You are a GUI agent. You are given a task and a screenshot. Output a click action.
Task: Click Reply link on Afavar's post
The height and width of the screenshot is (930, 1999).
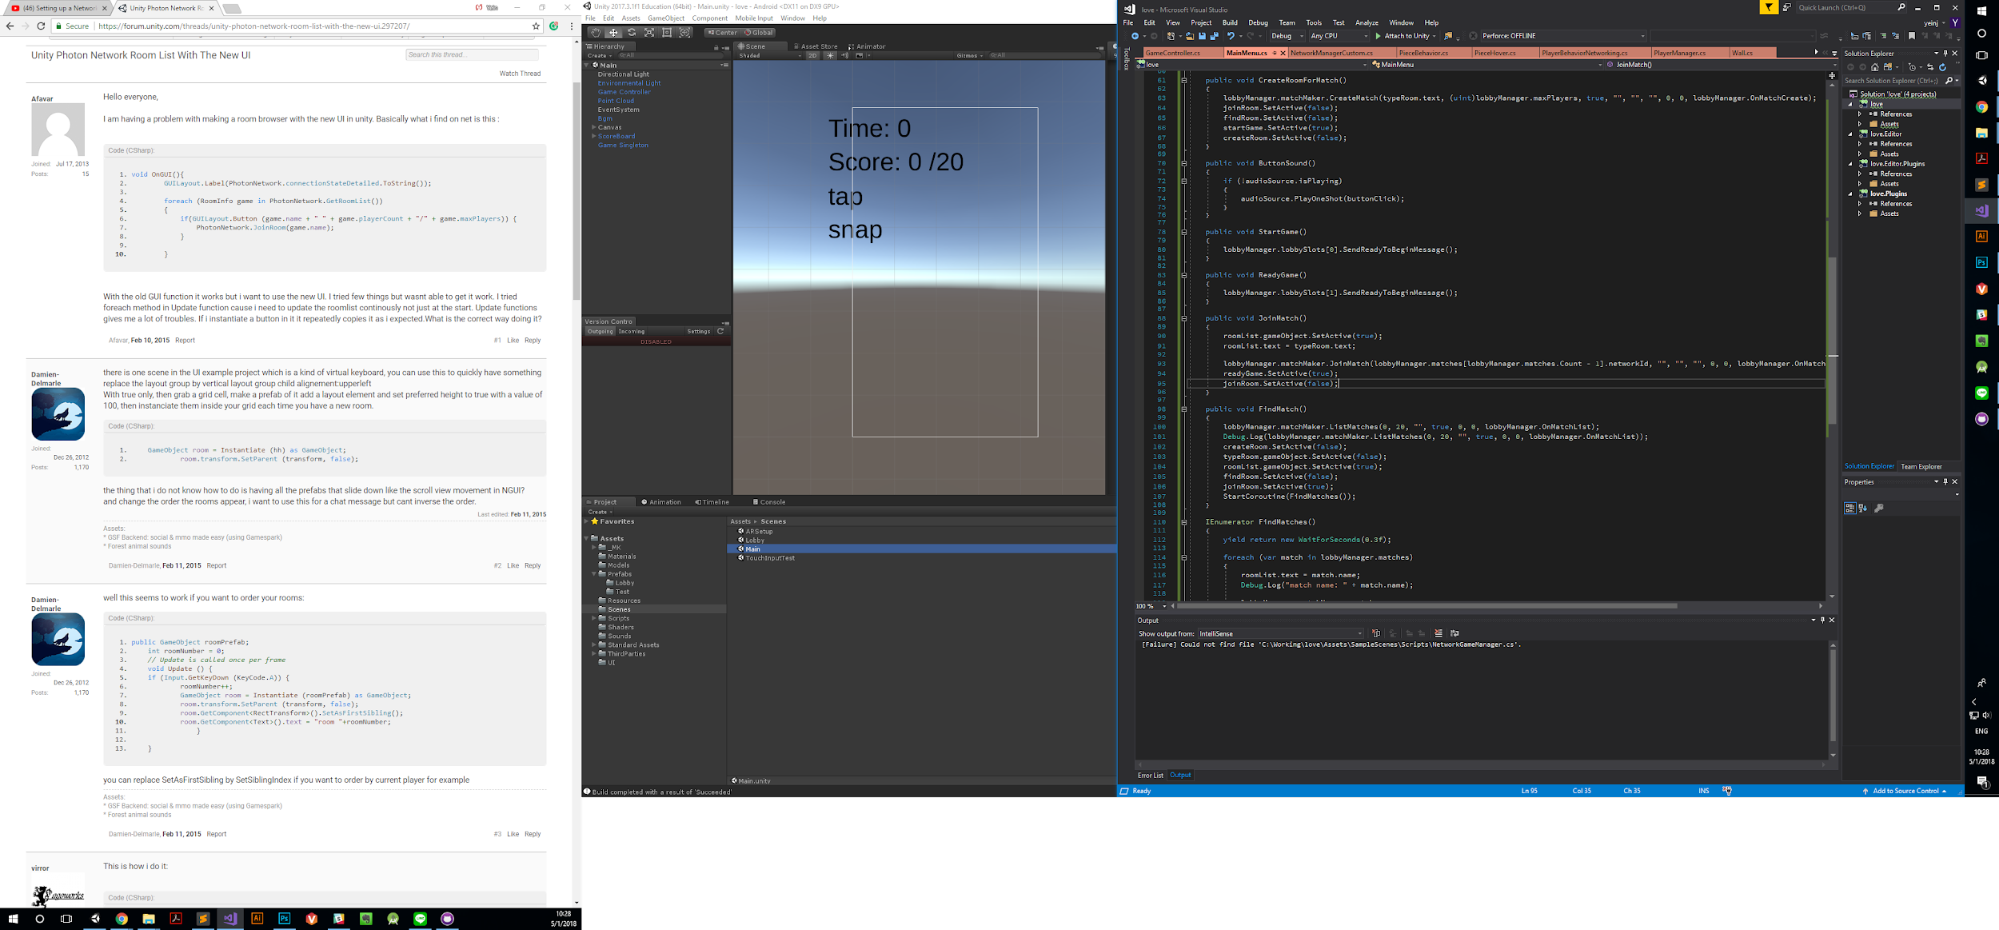tap(532, 340)
